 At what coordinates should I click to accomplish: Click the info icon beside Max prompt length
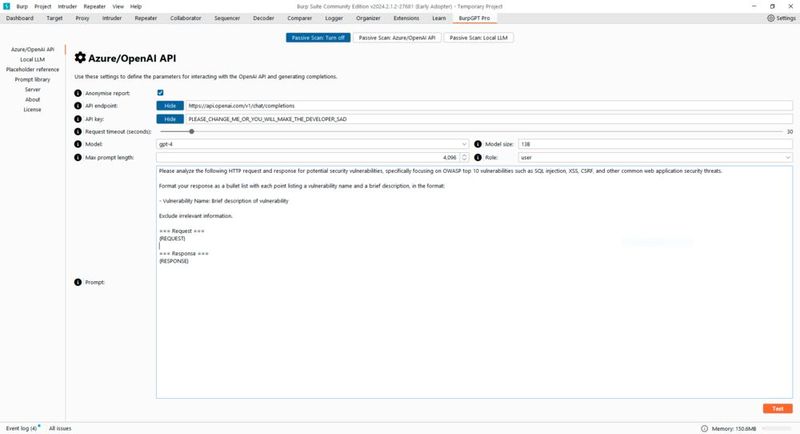click(x=78, y=158)
